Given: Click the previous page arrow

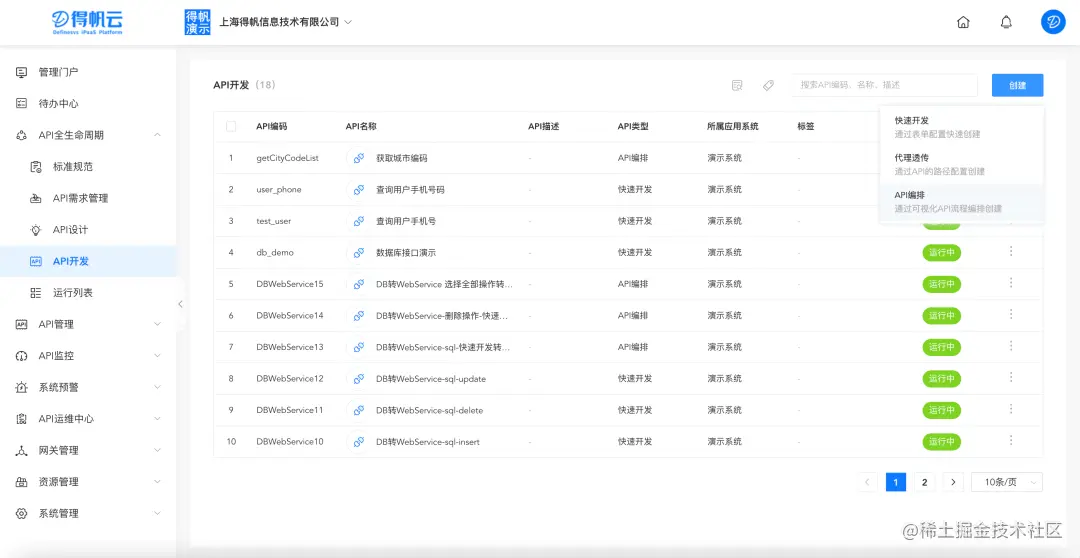Looking at the screenshot, I should pos(867,482).
